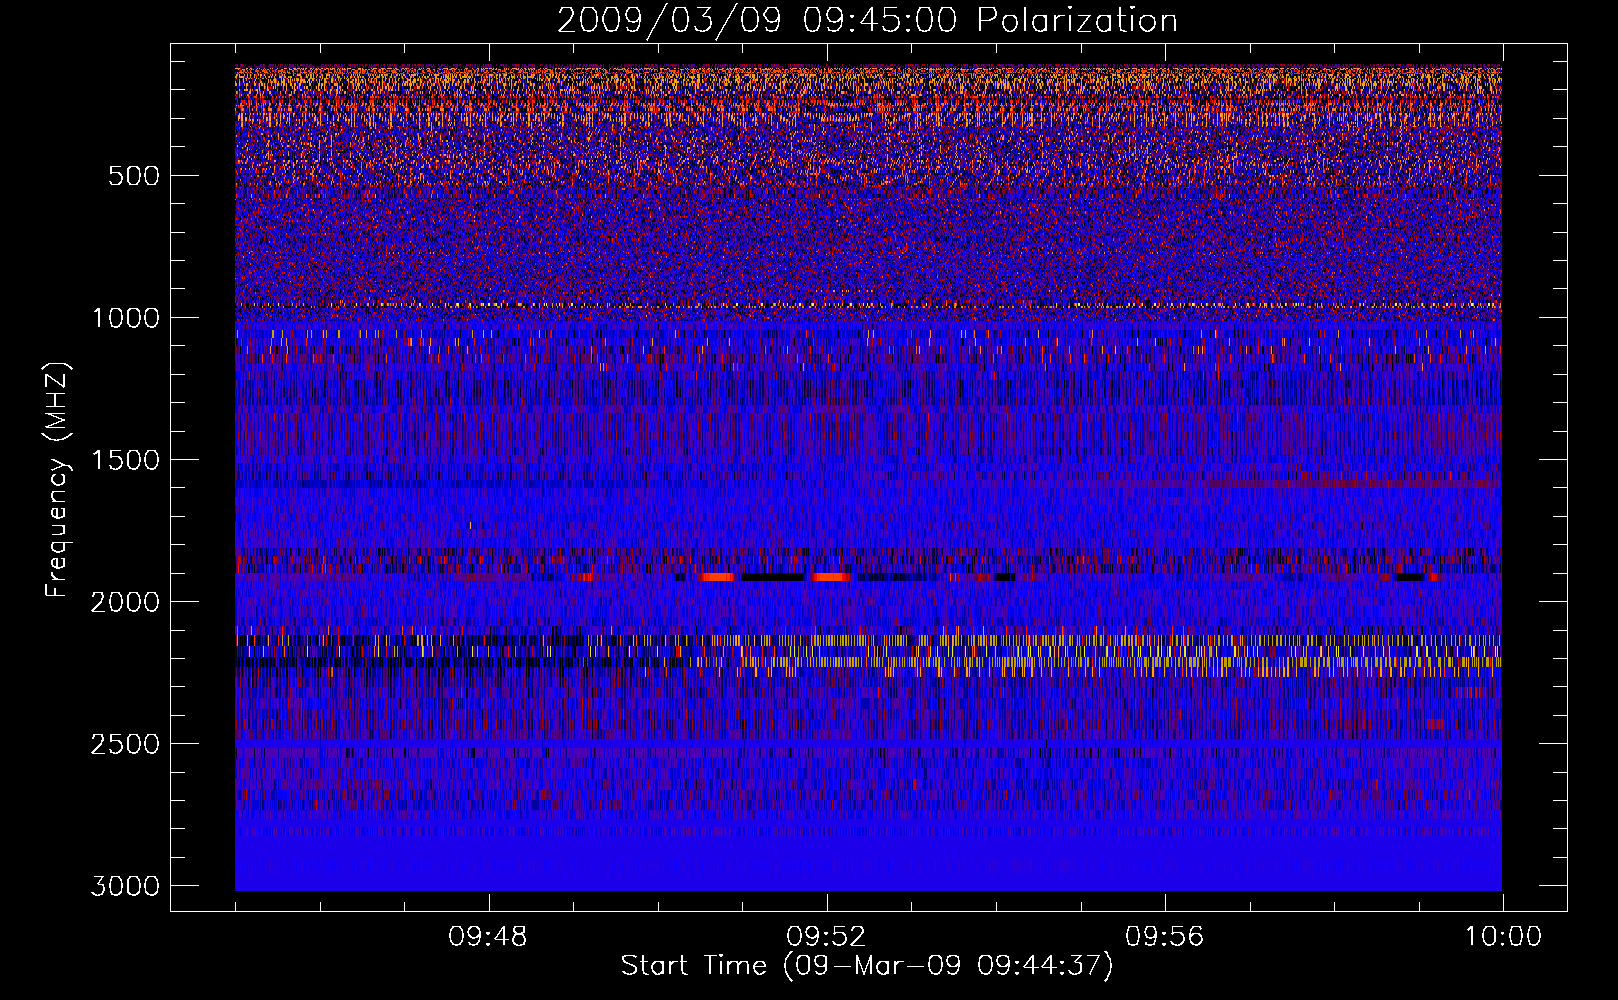Click the 1000 frequency tick label

click(125, 318)
